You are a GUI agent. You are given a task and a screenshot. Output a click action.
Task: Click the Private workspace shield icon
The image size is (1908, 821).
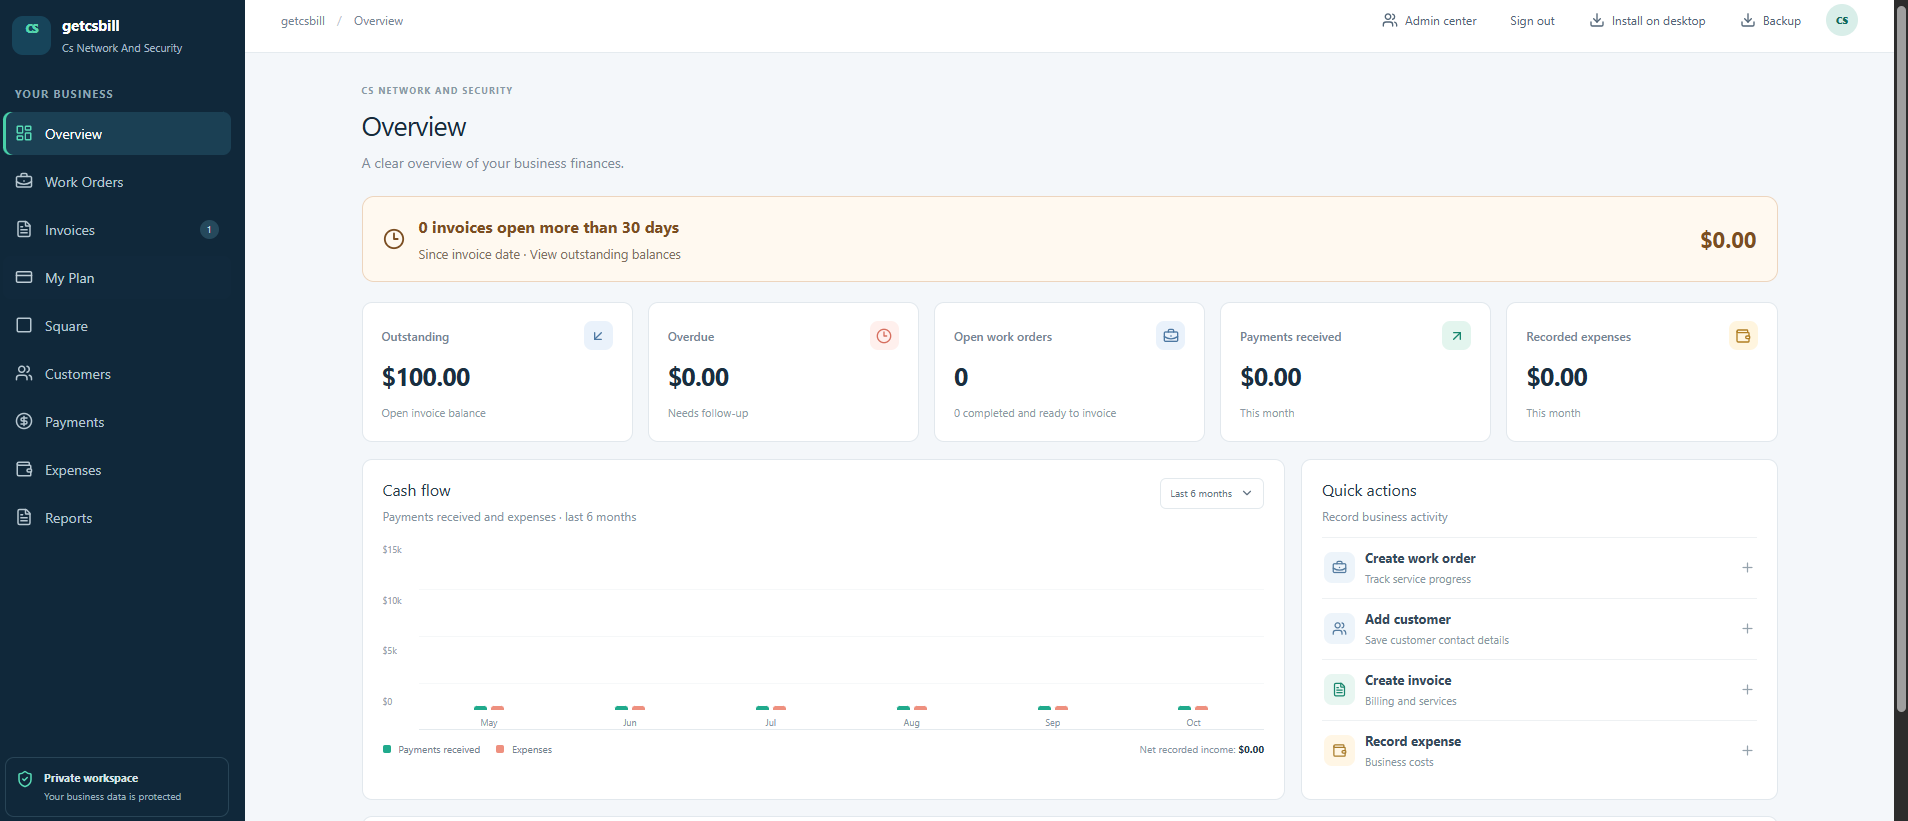[x=25, y=779]
